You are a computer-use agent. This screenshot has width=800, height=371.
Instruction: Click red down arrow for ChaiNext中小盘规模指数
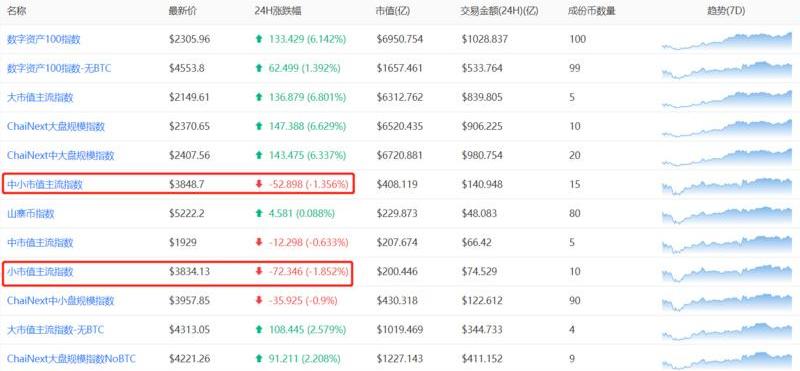point(259,301)
